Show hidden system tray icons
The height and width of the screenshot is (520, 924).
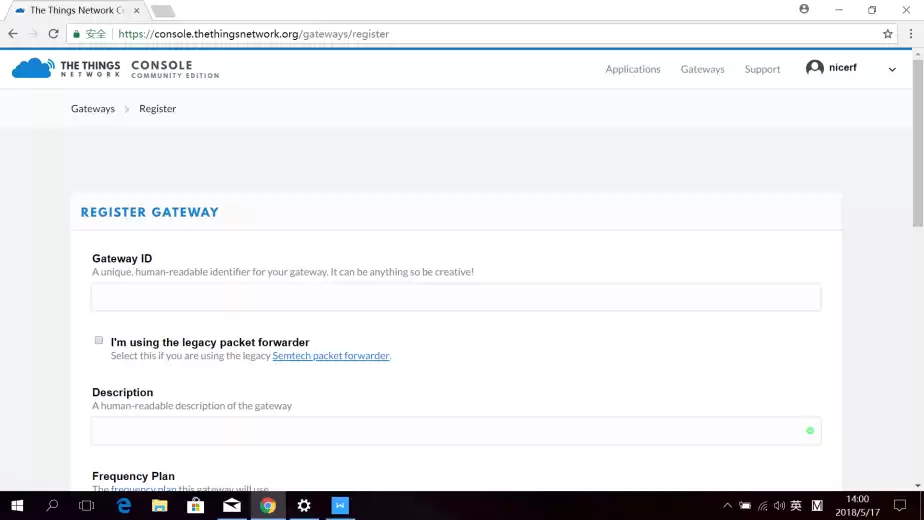click(727, 506)
